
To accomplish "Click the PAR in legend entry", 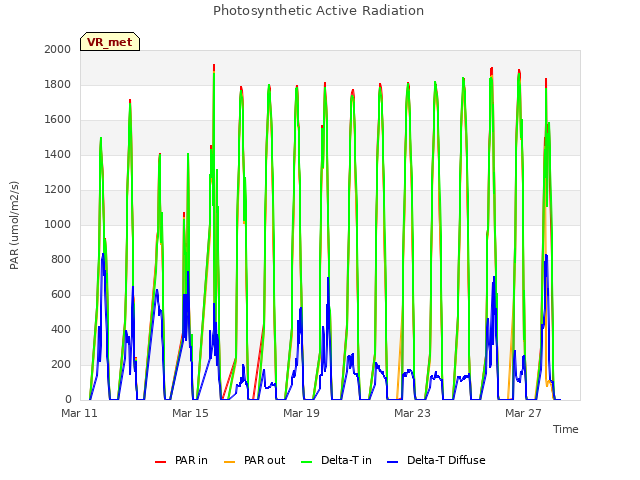I will click(181, 460).
